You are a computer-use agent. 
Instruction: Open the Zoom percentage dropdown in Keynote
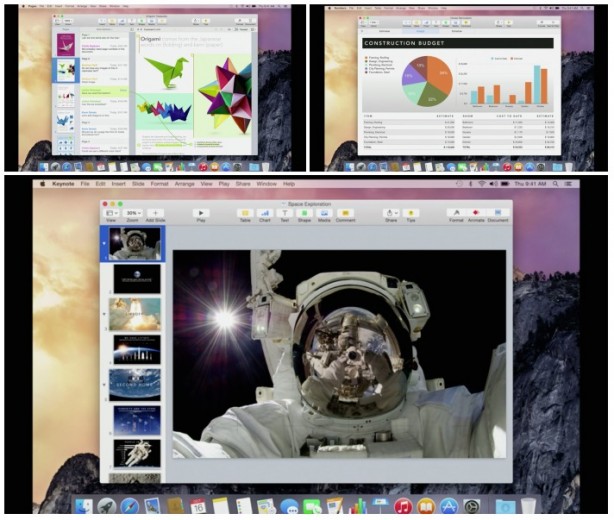click(x=132, y=213)
